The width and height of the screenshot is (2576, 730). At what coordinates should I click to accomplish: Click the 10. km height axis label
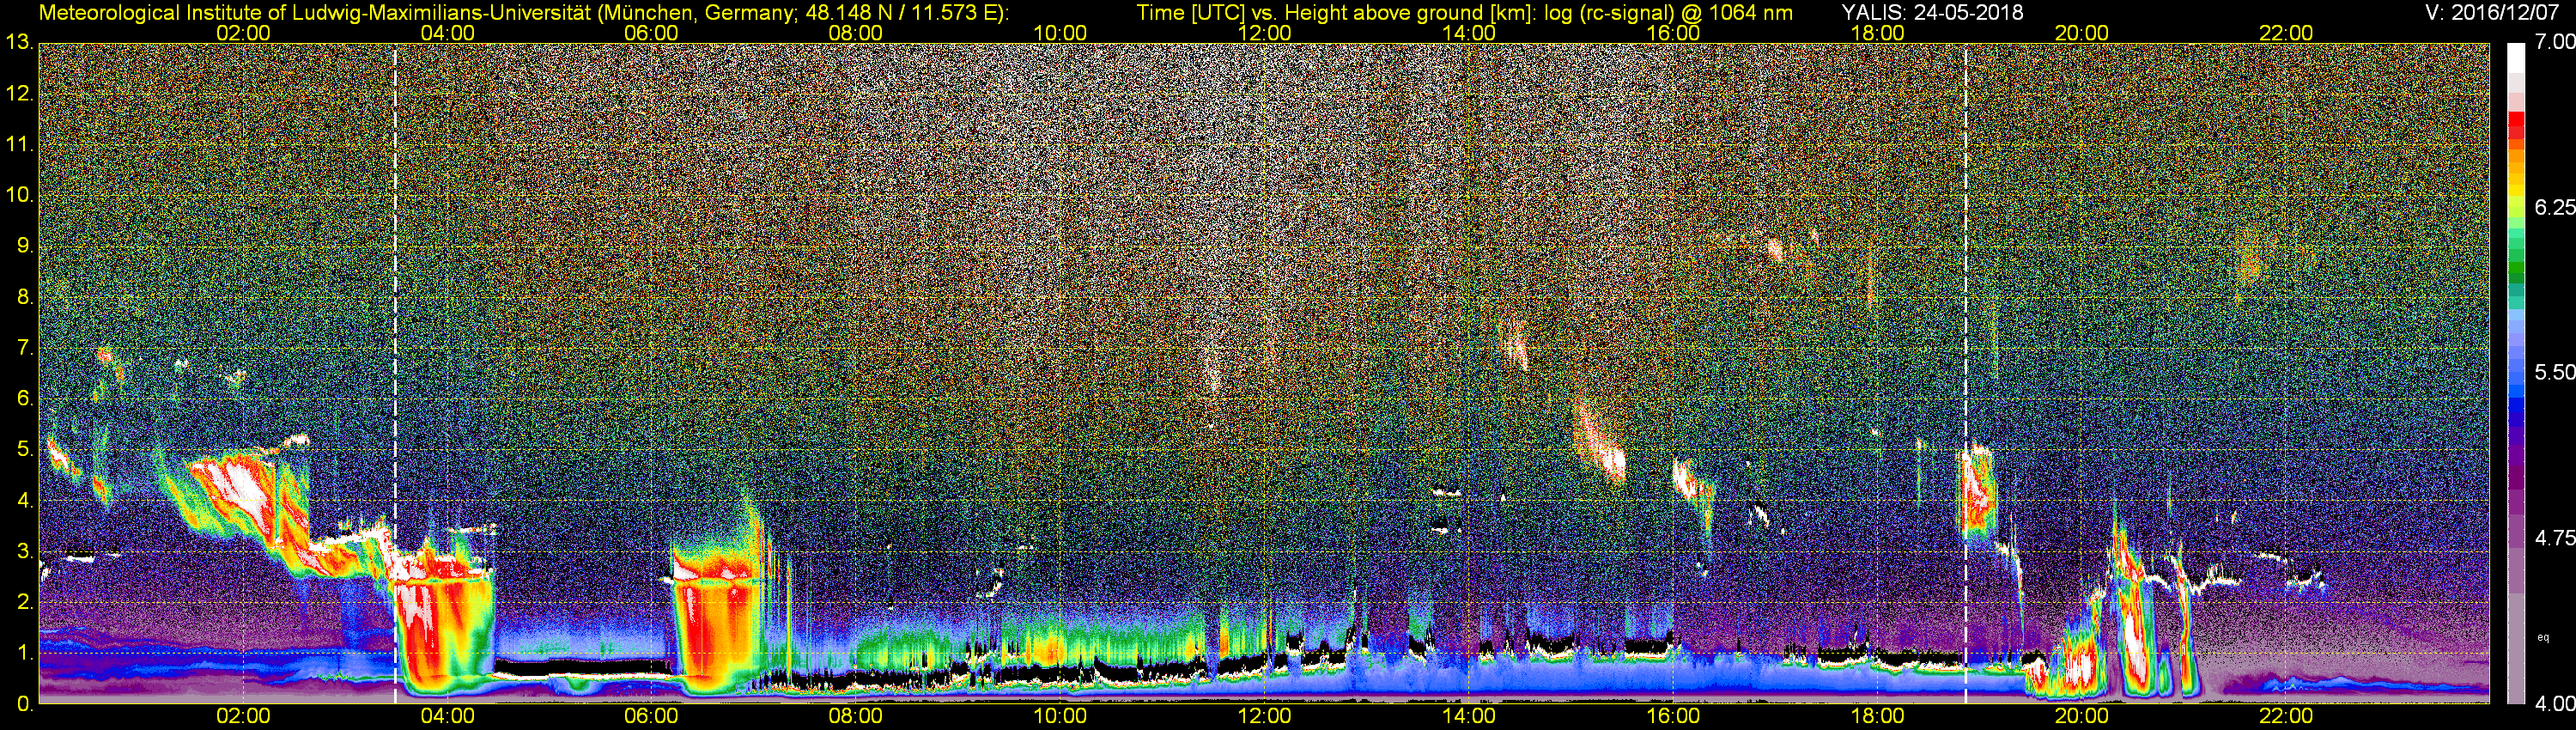pos(19,195)
